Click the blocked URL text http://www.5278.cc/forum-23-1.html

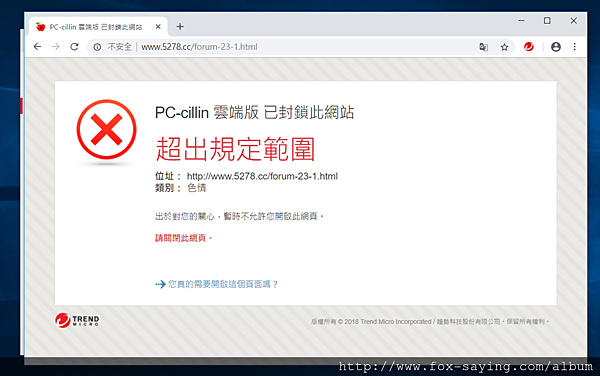262,176
